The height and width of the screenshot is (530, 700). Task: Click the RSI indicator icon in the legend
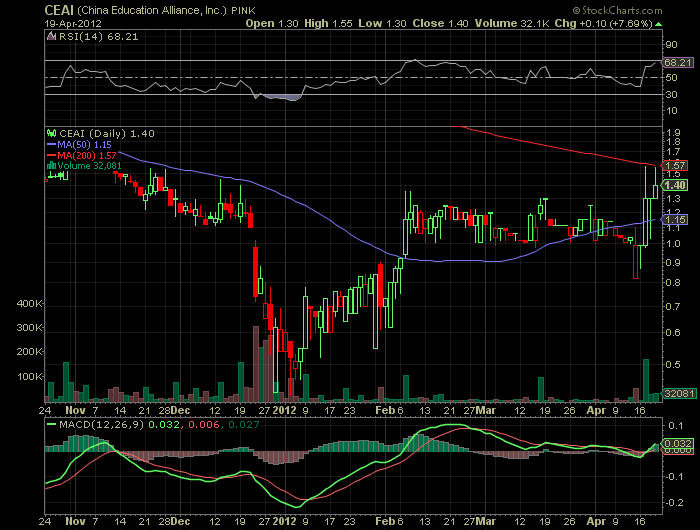coord(52,37)
